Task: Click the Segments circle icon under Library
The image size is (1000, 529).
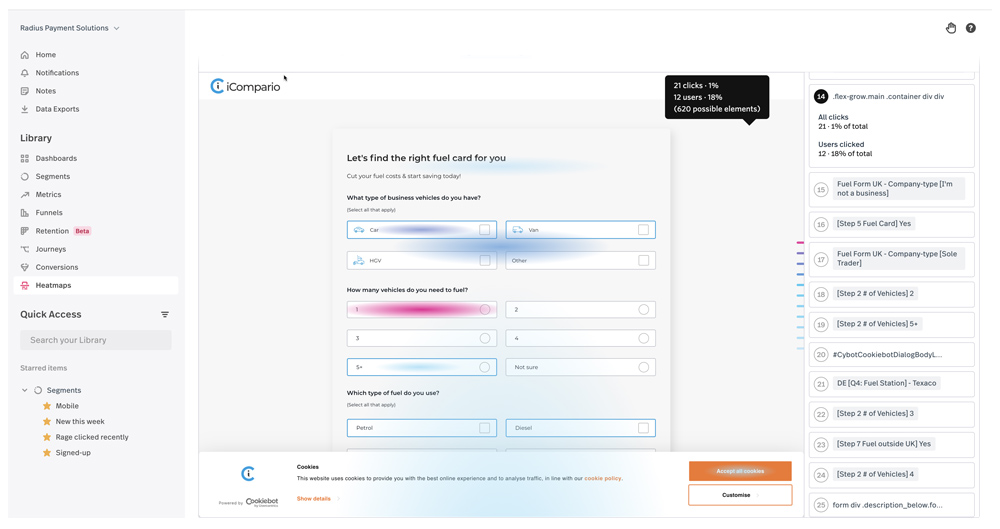Action: [25, 177]
